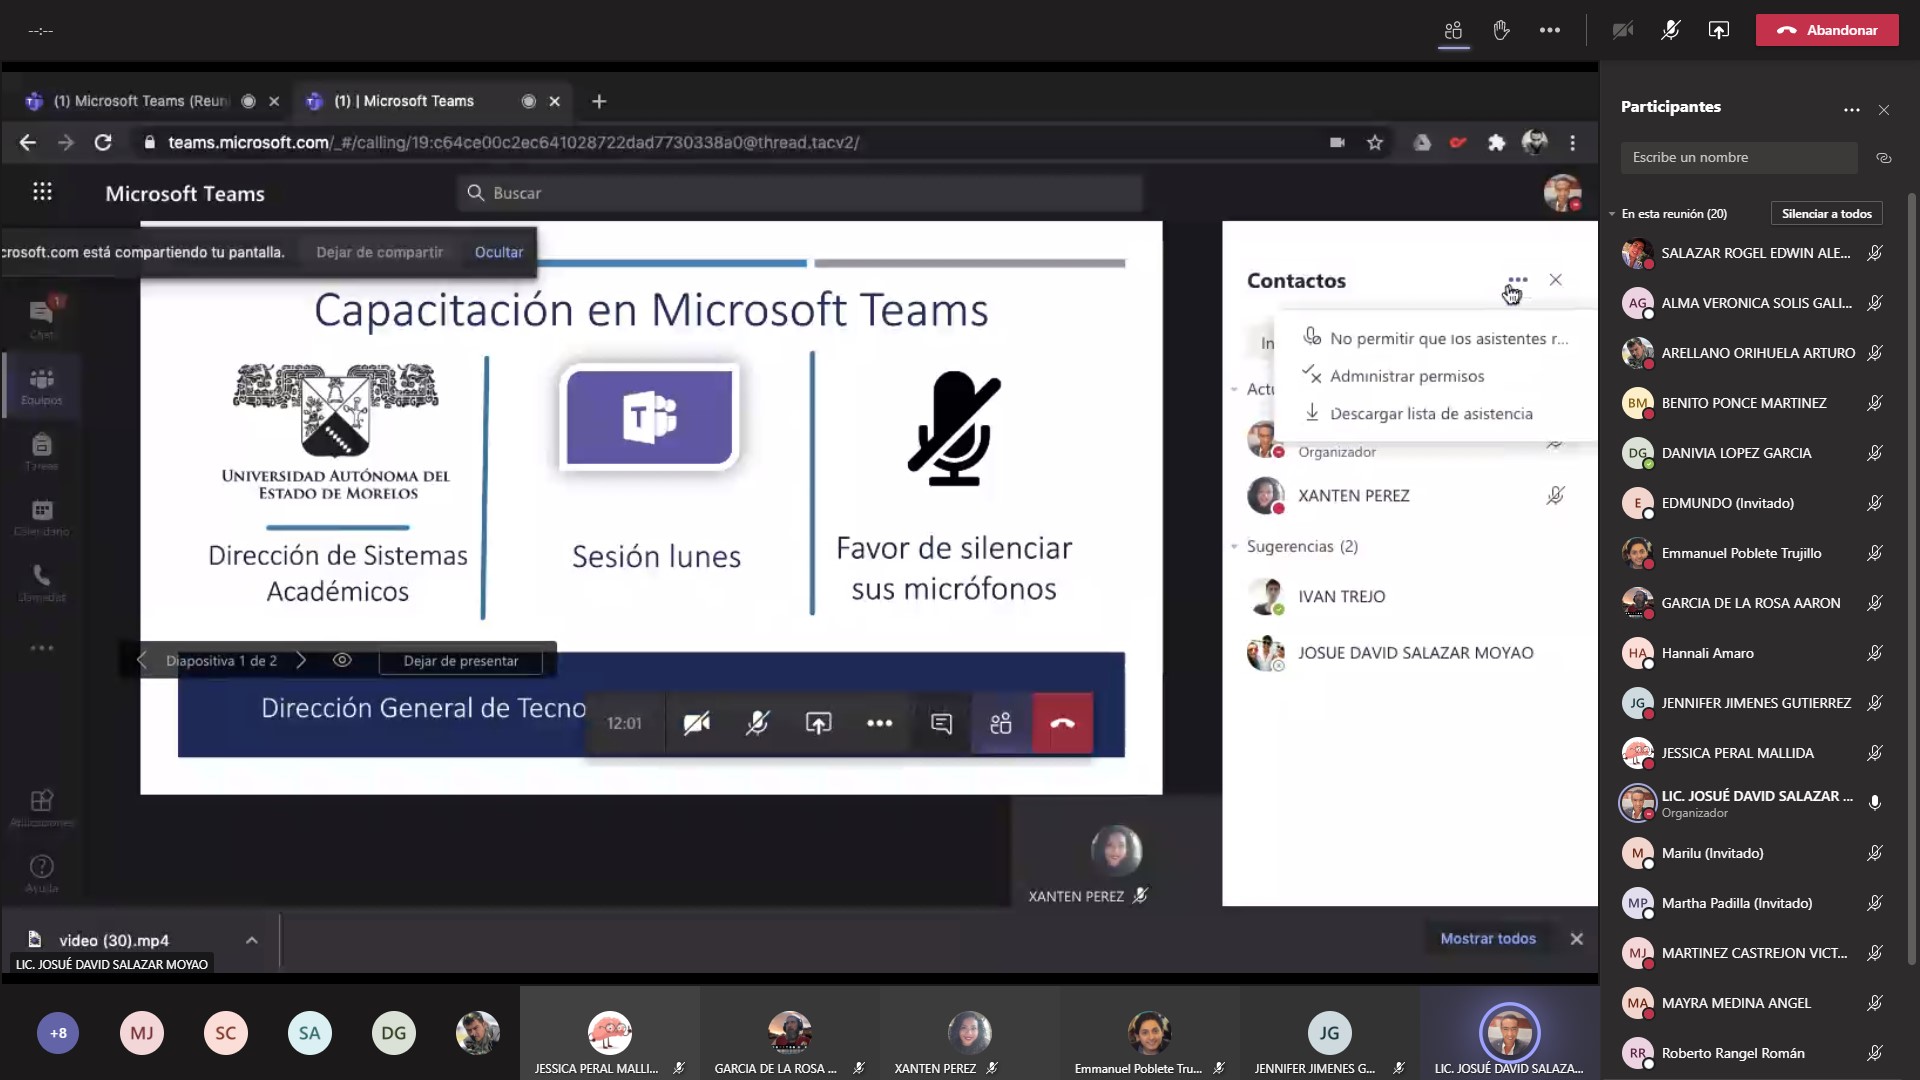Viewport: 1920px width, 1080px height.
Task: Select participant ALMA VERONICA SOLIS
Action: pyautogui.click(x=1754, y=303)
